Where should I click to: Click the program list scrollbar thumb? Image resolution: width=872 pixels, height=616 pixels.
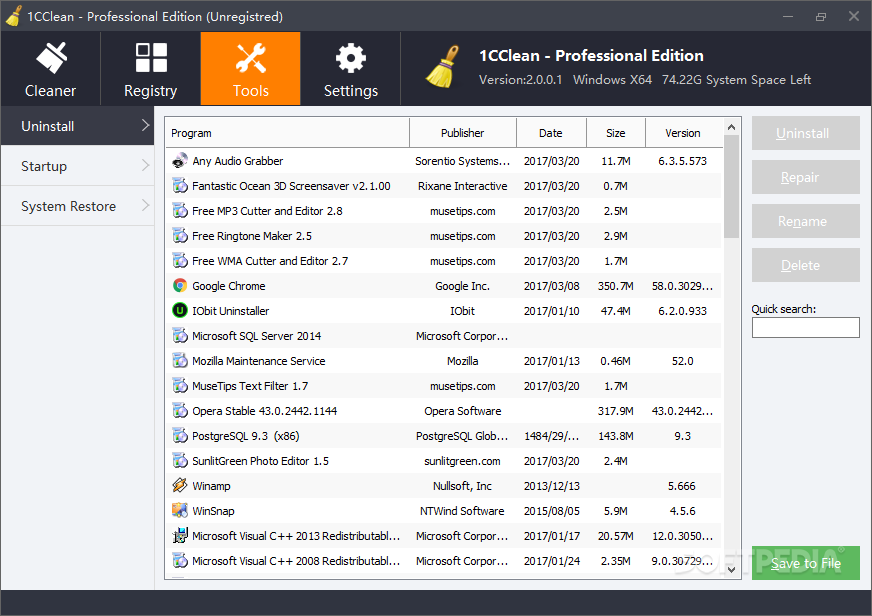(731, 187)
